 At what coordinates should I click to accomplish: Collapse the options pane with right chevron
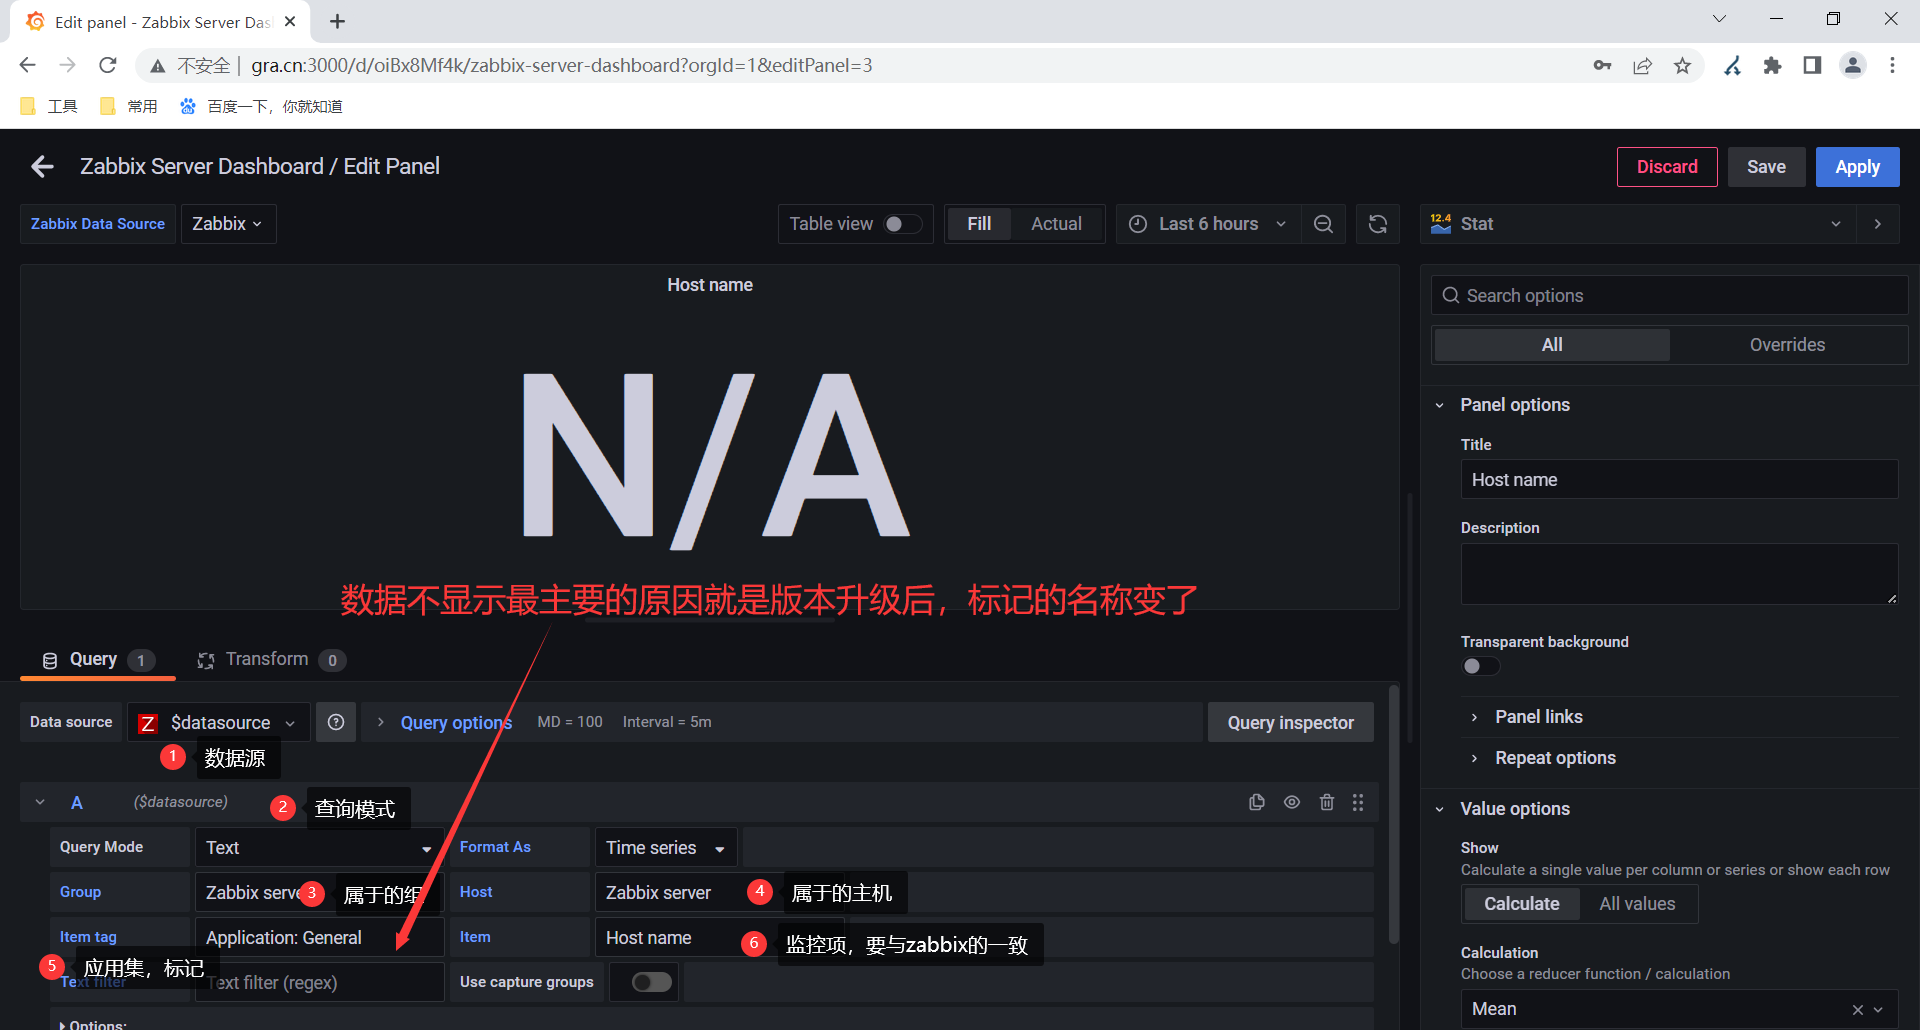tap(1878, 224)
